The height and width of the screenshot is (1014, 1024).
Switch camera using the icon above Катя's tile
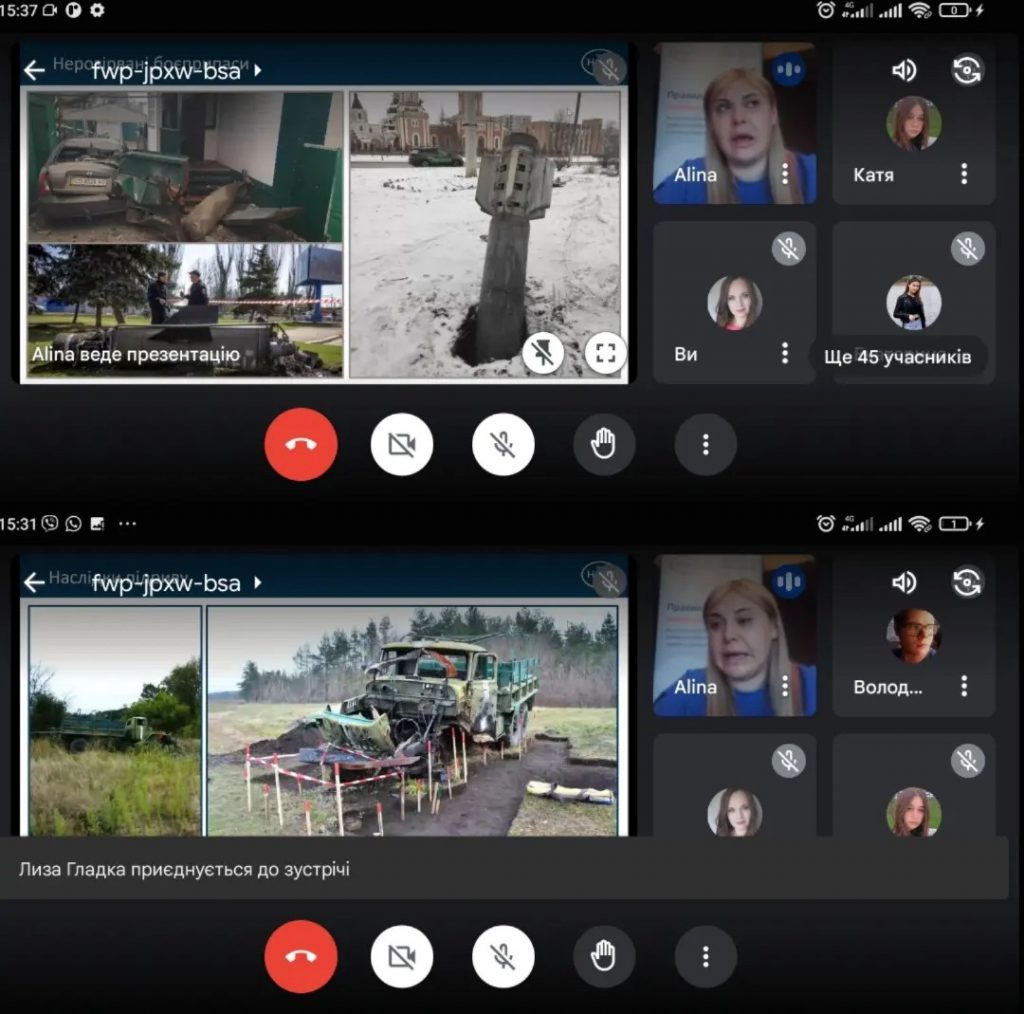967,70
